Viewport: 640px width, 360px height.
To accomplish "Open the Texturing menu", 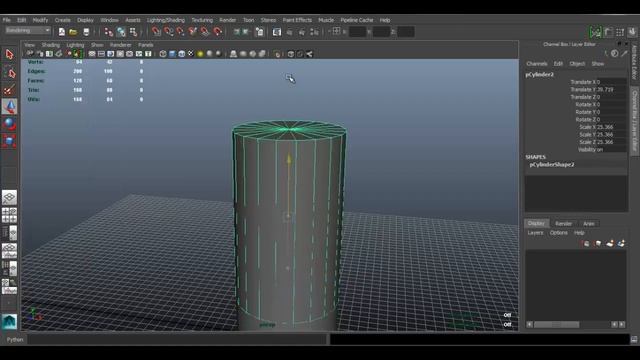I will click(202, 20).
